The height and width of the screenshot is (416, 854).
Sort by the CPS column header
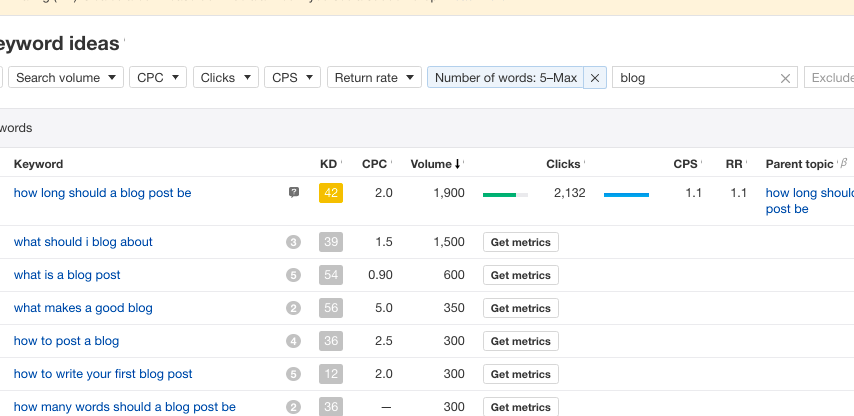(685, 164)
